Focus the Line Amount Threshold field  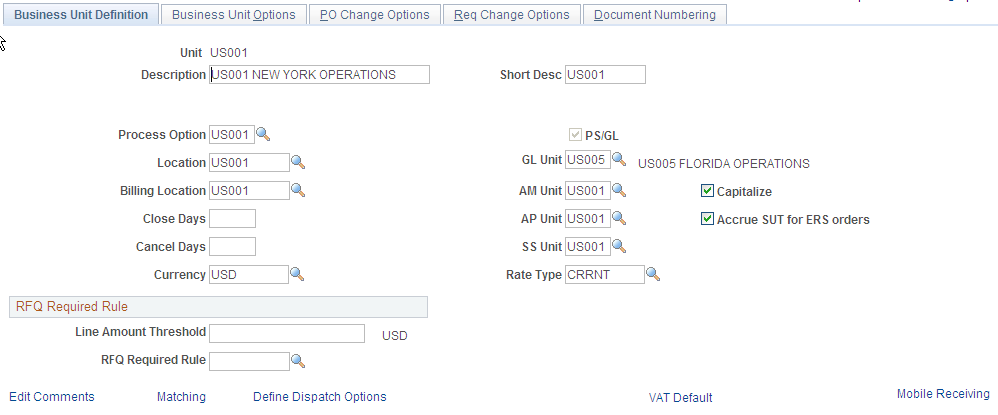click(287, 334)
